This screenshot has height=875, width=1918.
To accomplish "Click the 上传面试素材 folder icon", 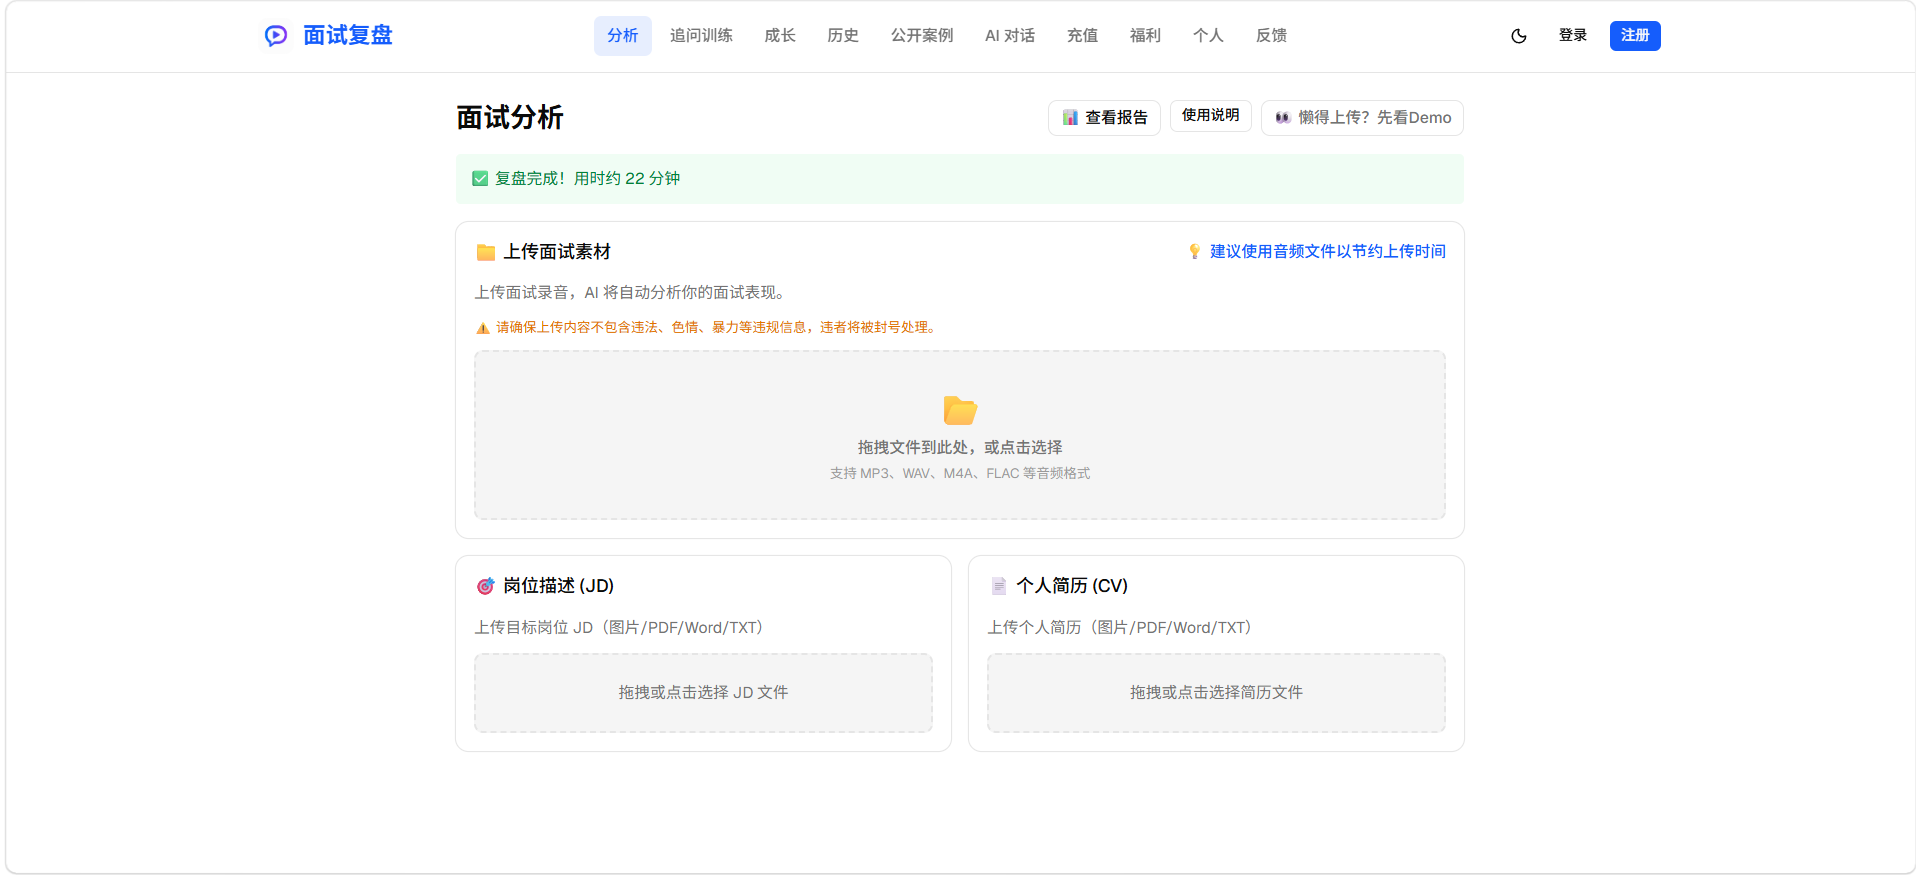I will pos(486,252).
